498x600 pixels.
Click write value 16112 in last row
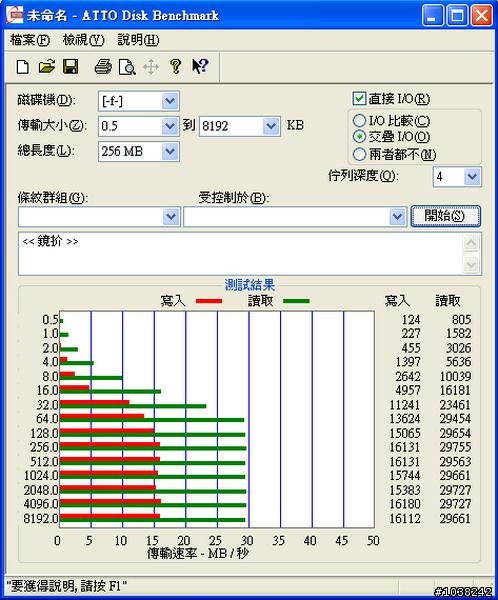[405, 518]
